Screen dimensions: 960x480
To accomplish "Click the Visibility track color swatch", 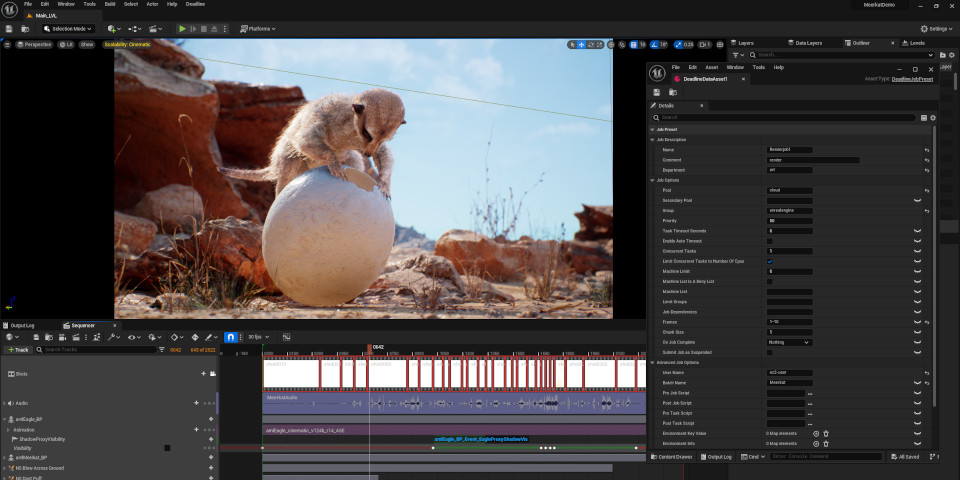I will (x=167, y=448).
